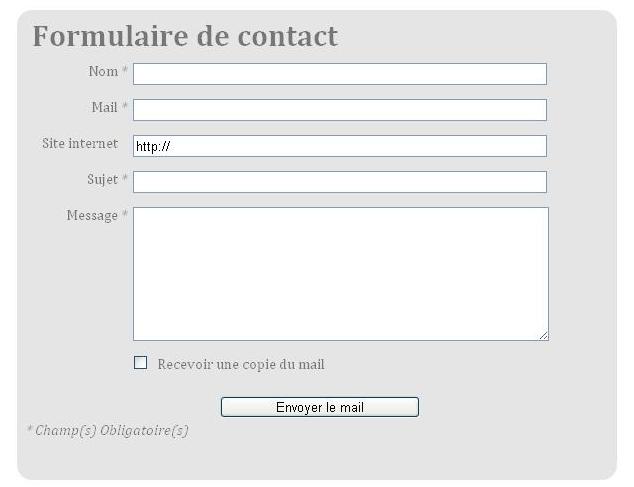Click the Recevoir une copie du mail label text

[x=241, y=364]
